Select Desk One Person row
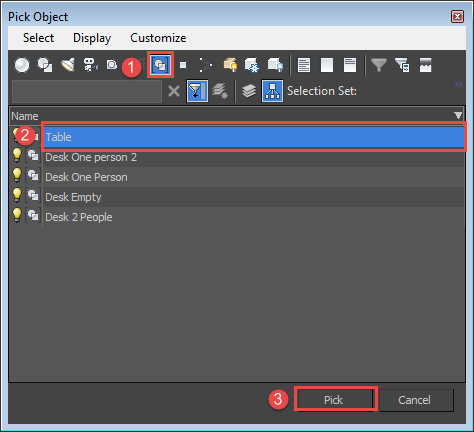The width and height of the screenshot is (474, 432). click(x=254, y=177)
